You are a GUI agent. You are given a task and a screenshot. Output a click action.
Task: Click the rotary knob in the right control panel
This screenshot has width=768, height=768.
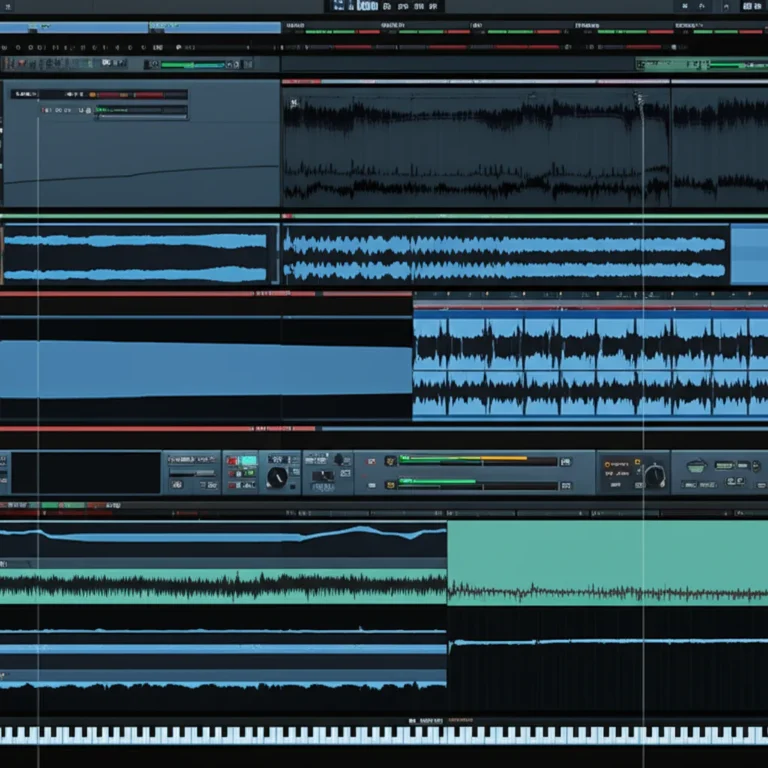[654, 476]
